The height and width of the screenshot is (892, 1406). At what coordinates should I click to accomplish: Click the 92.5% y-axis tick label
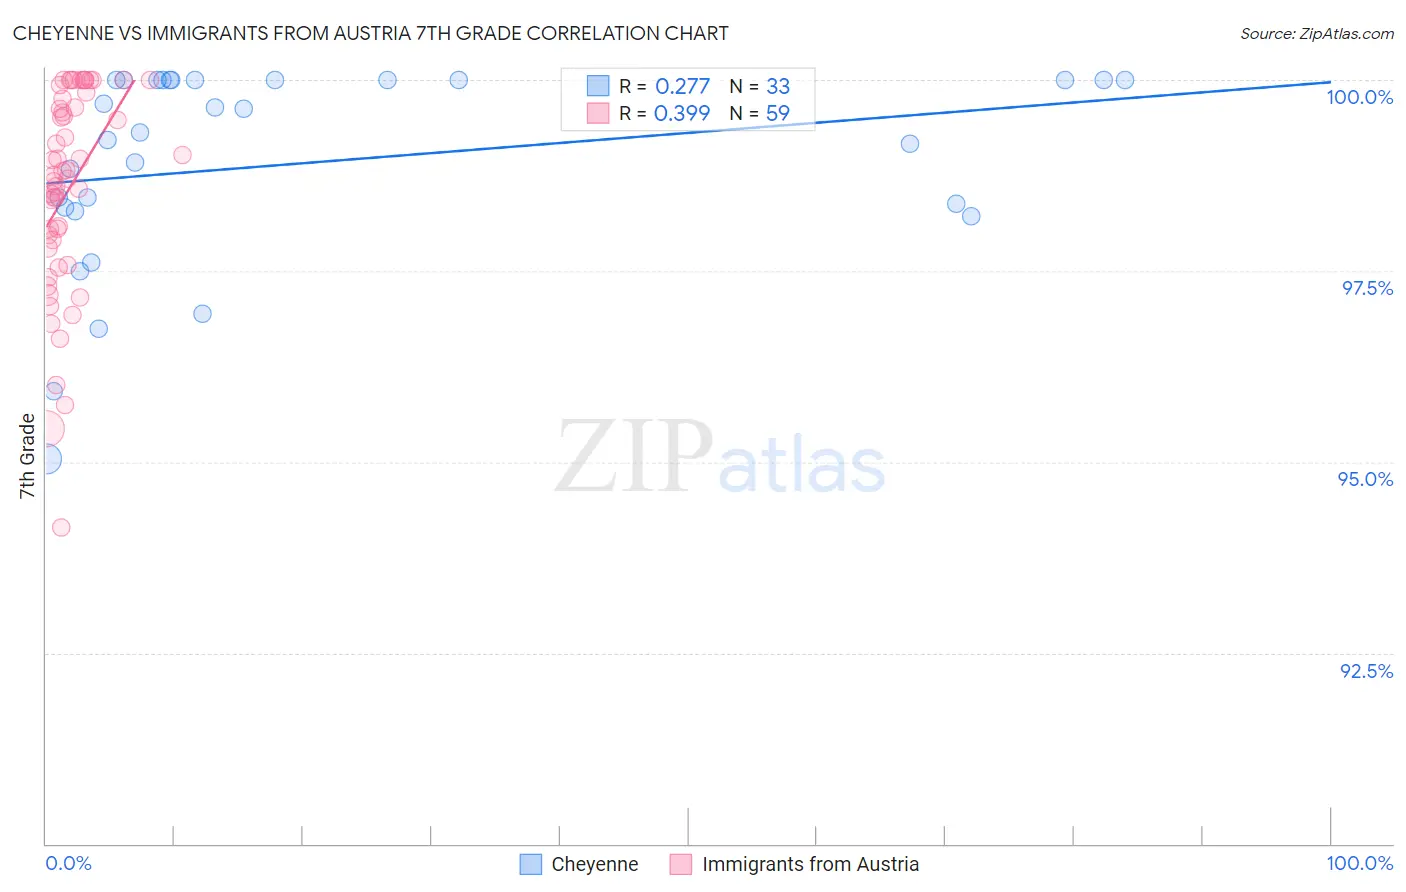coord(1367,671)
